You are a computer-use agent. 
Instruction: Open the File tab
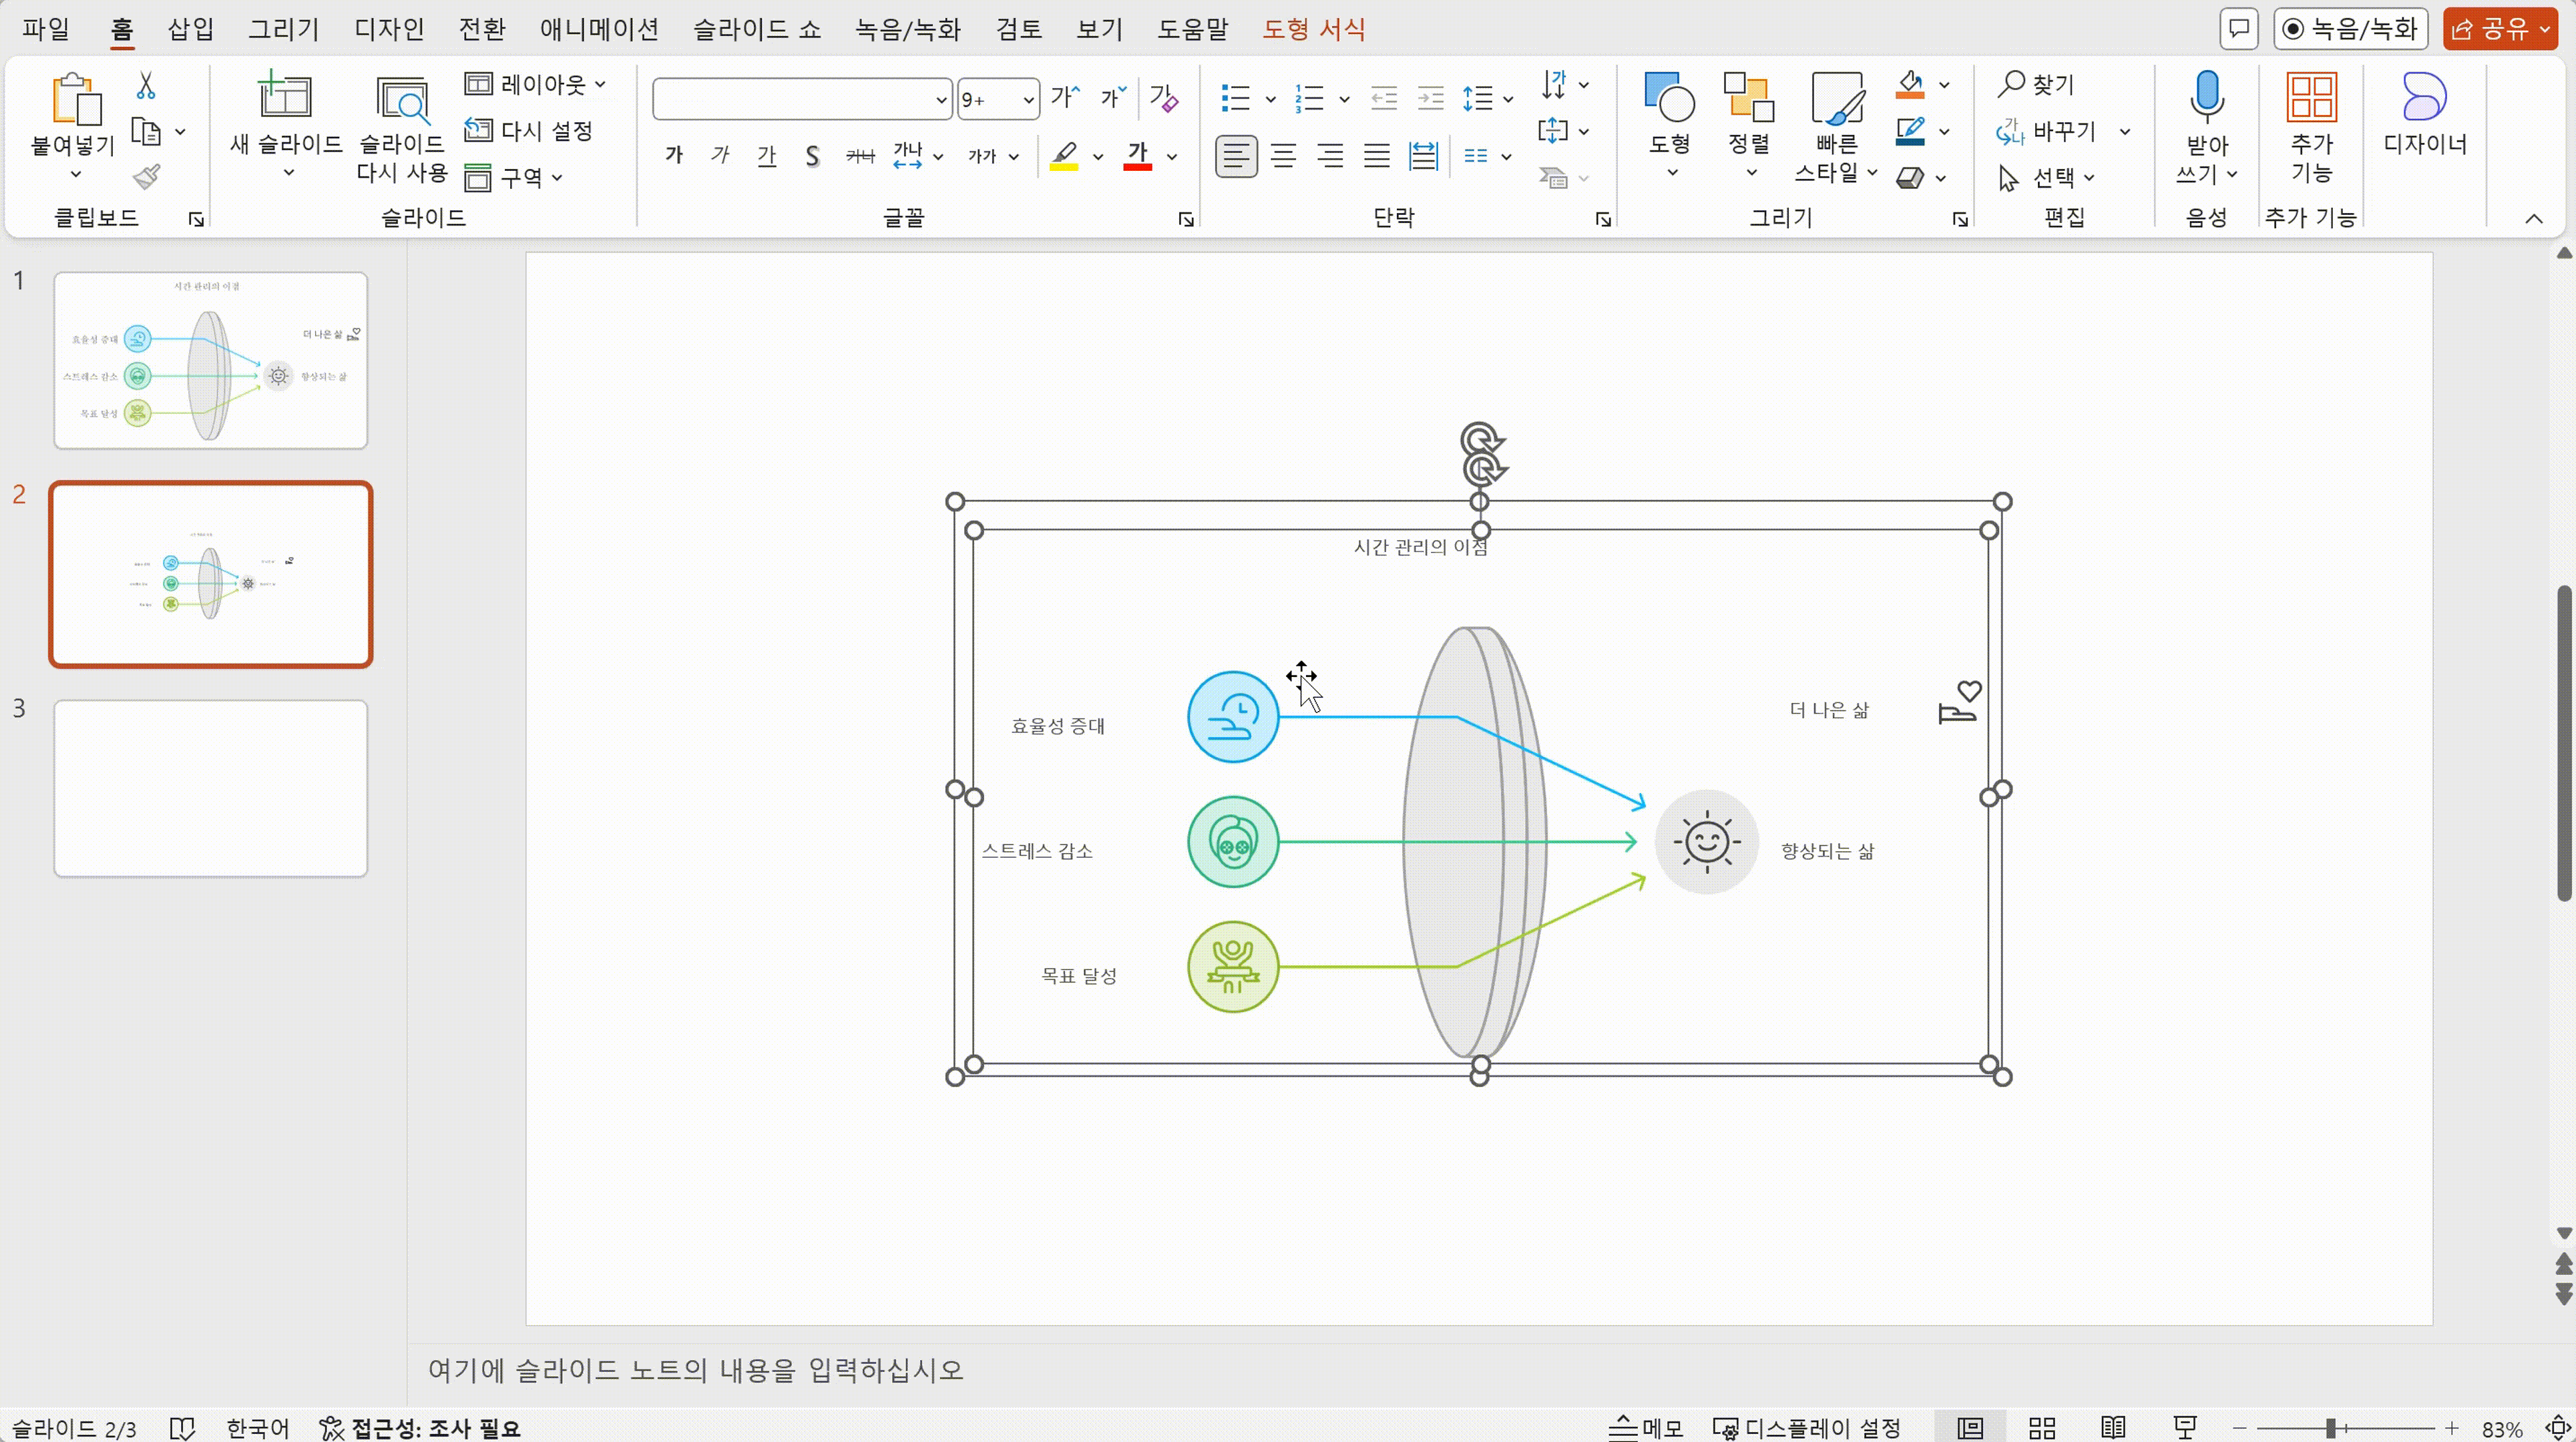[x=46, y=29]
